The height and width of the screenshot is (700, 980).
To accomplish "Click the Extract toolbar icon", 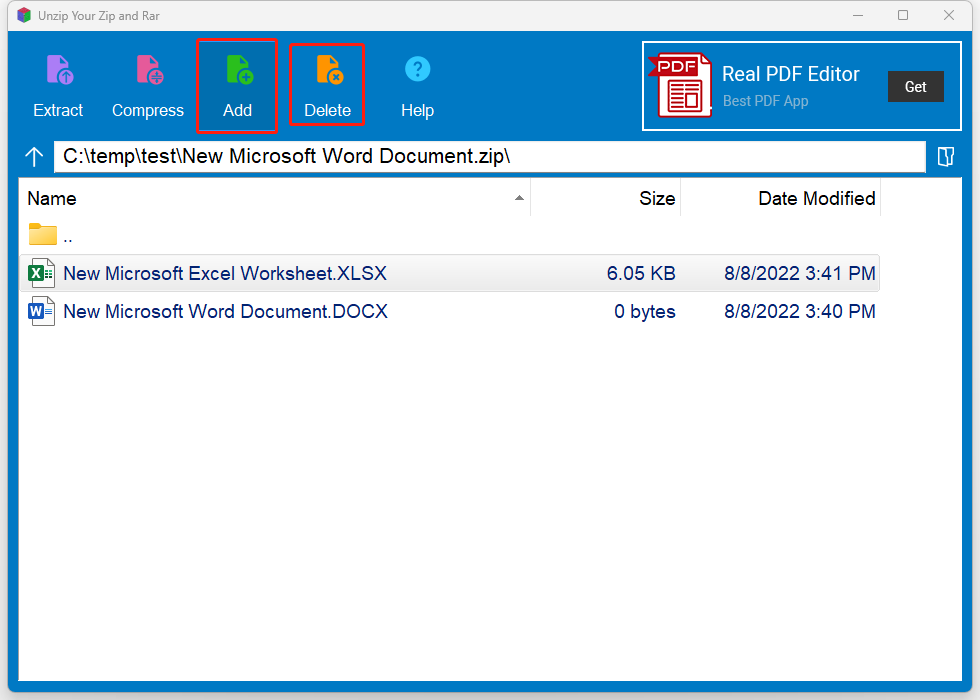I will (x=58, y=71).
